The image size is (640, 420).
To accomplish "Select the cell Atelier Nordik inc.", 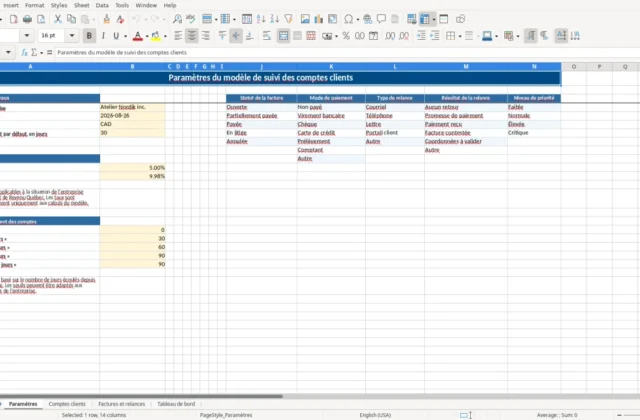I will [x=132, y=107].
